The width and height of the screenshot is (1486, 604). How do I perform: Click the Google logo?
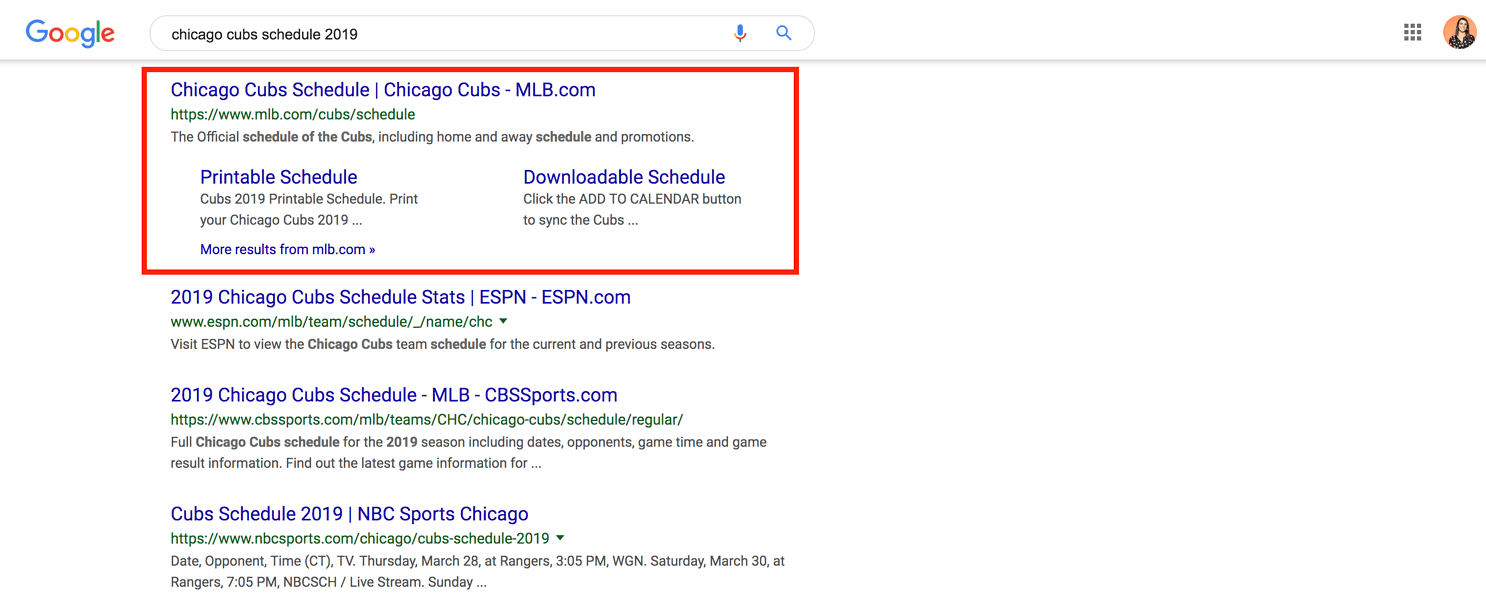70,33
